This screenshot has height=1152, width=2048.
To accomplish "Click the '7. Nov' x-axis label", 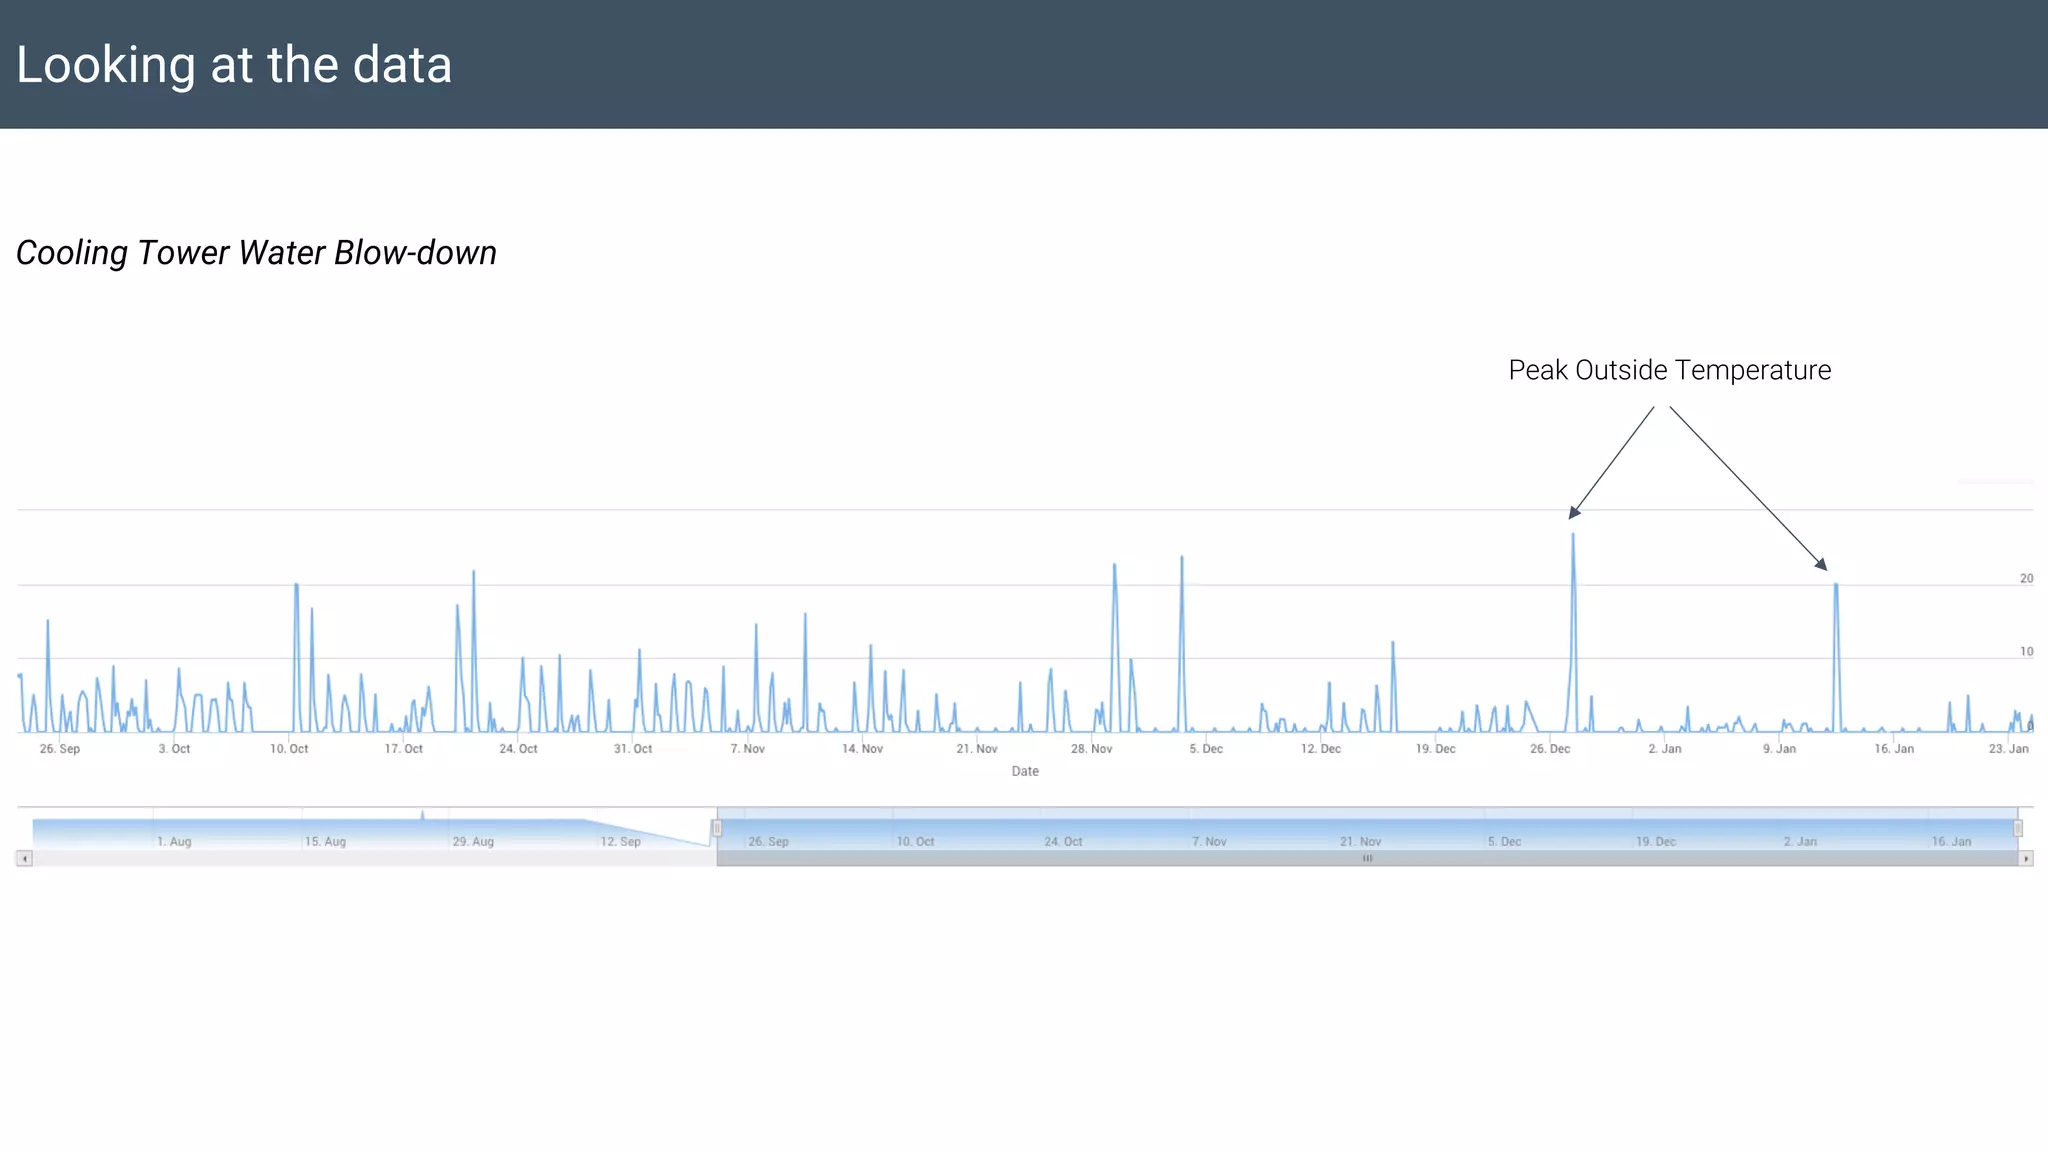I will click(748, 749).
